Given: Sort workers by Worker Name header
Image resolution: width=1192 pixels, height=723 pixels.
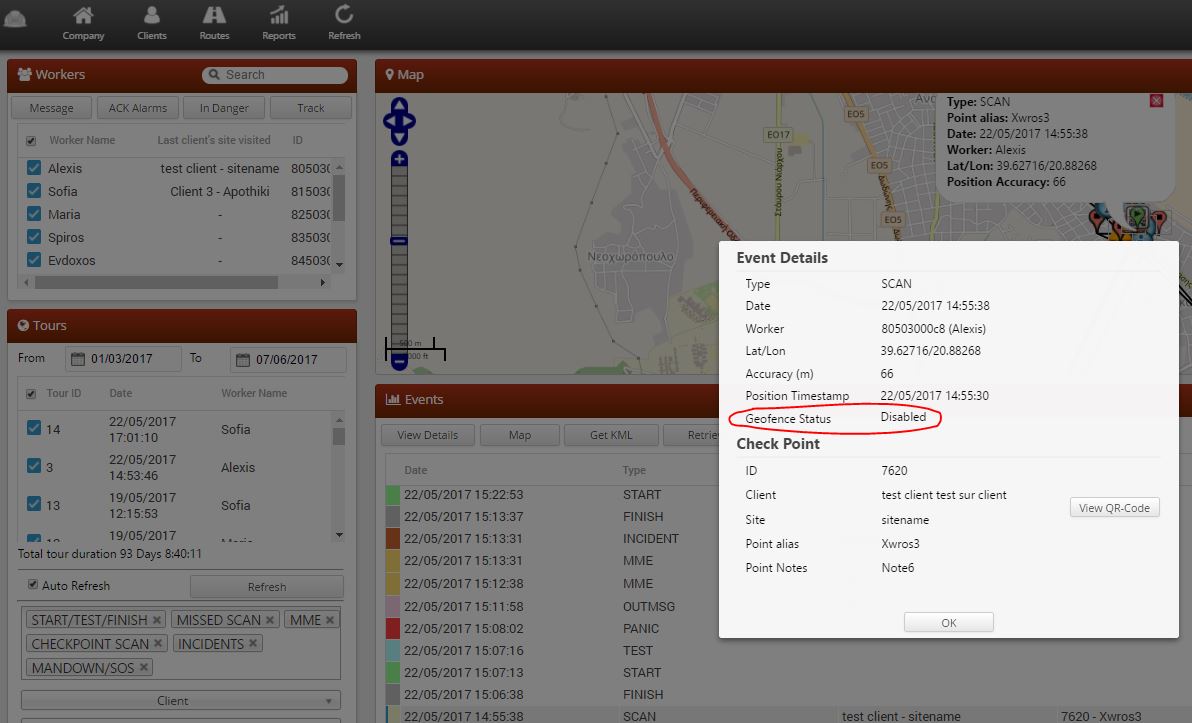Looking at the screenshot, I should click(x=82, y=141).
